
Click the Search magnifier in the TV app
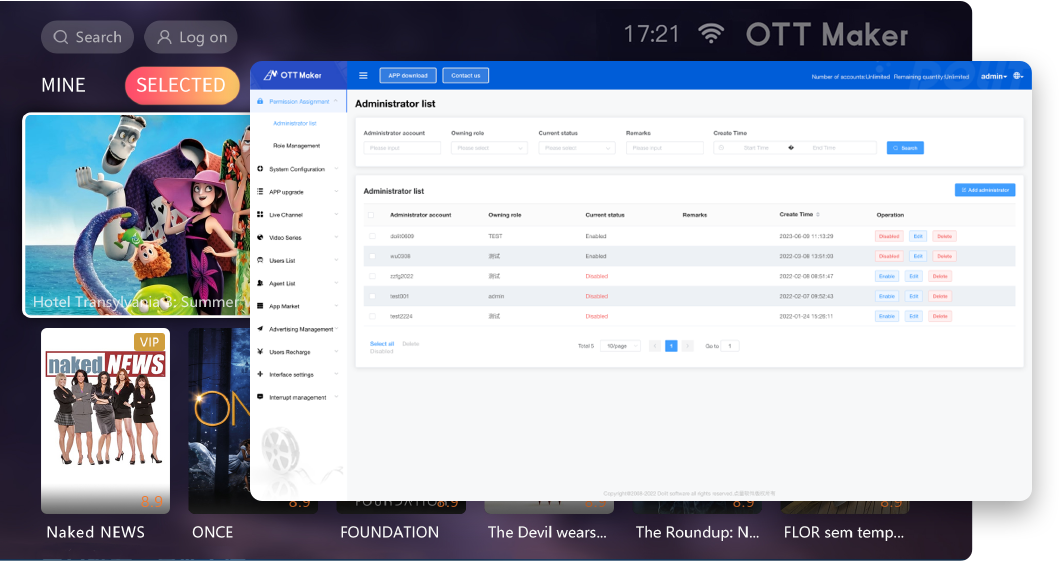tap(61, 37)
